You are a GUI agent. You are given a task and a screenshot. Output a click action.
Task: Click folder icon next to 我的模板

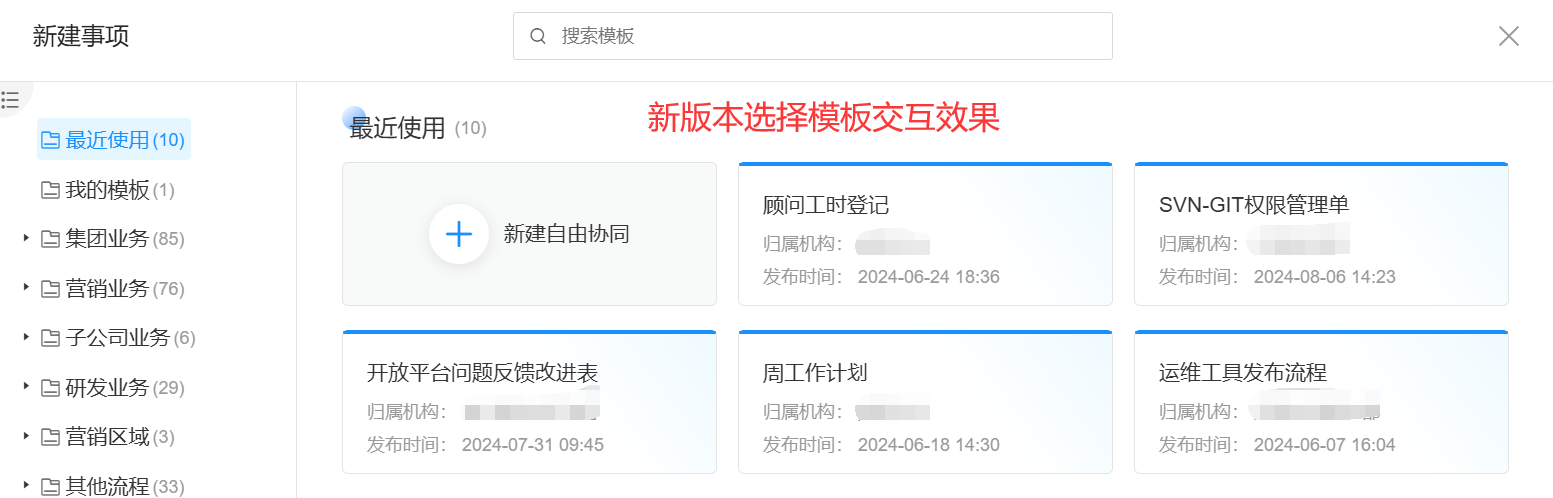click(x=50, y=190)
